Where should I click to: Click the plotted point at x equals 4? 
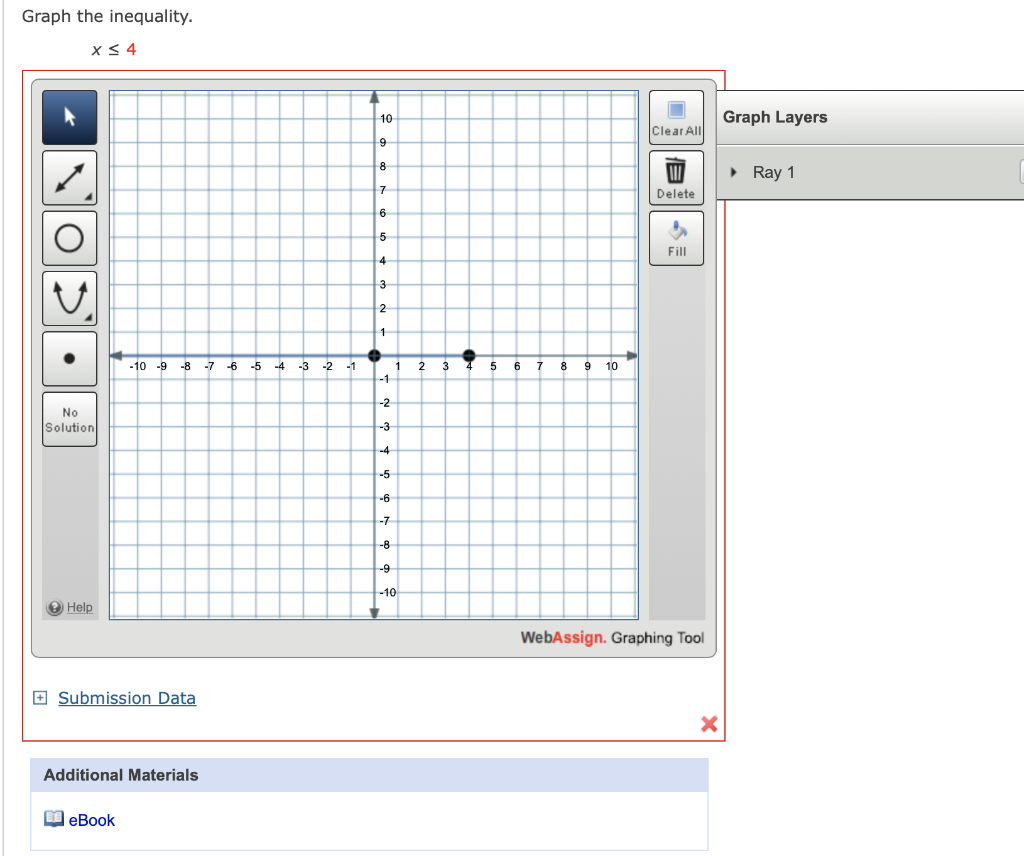tap(469, 355)
